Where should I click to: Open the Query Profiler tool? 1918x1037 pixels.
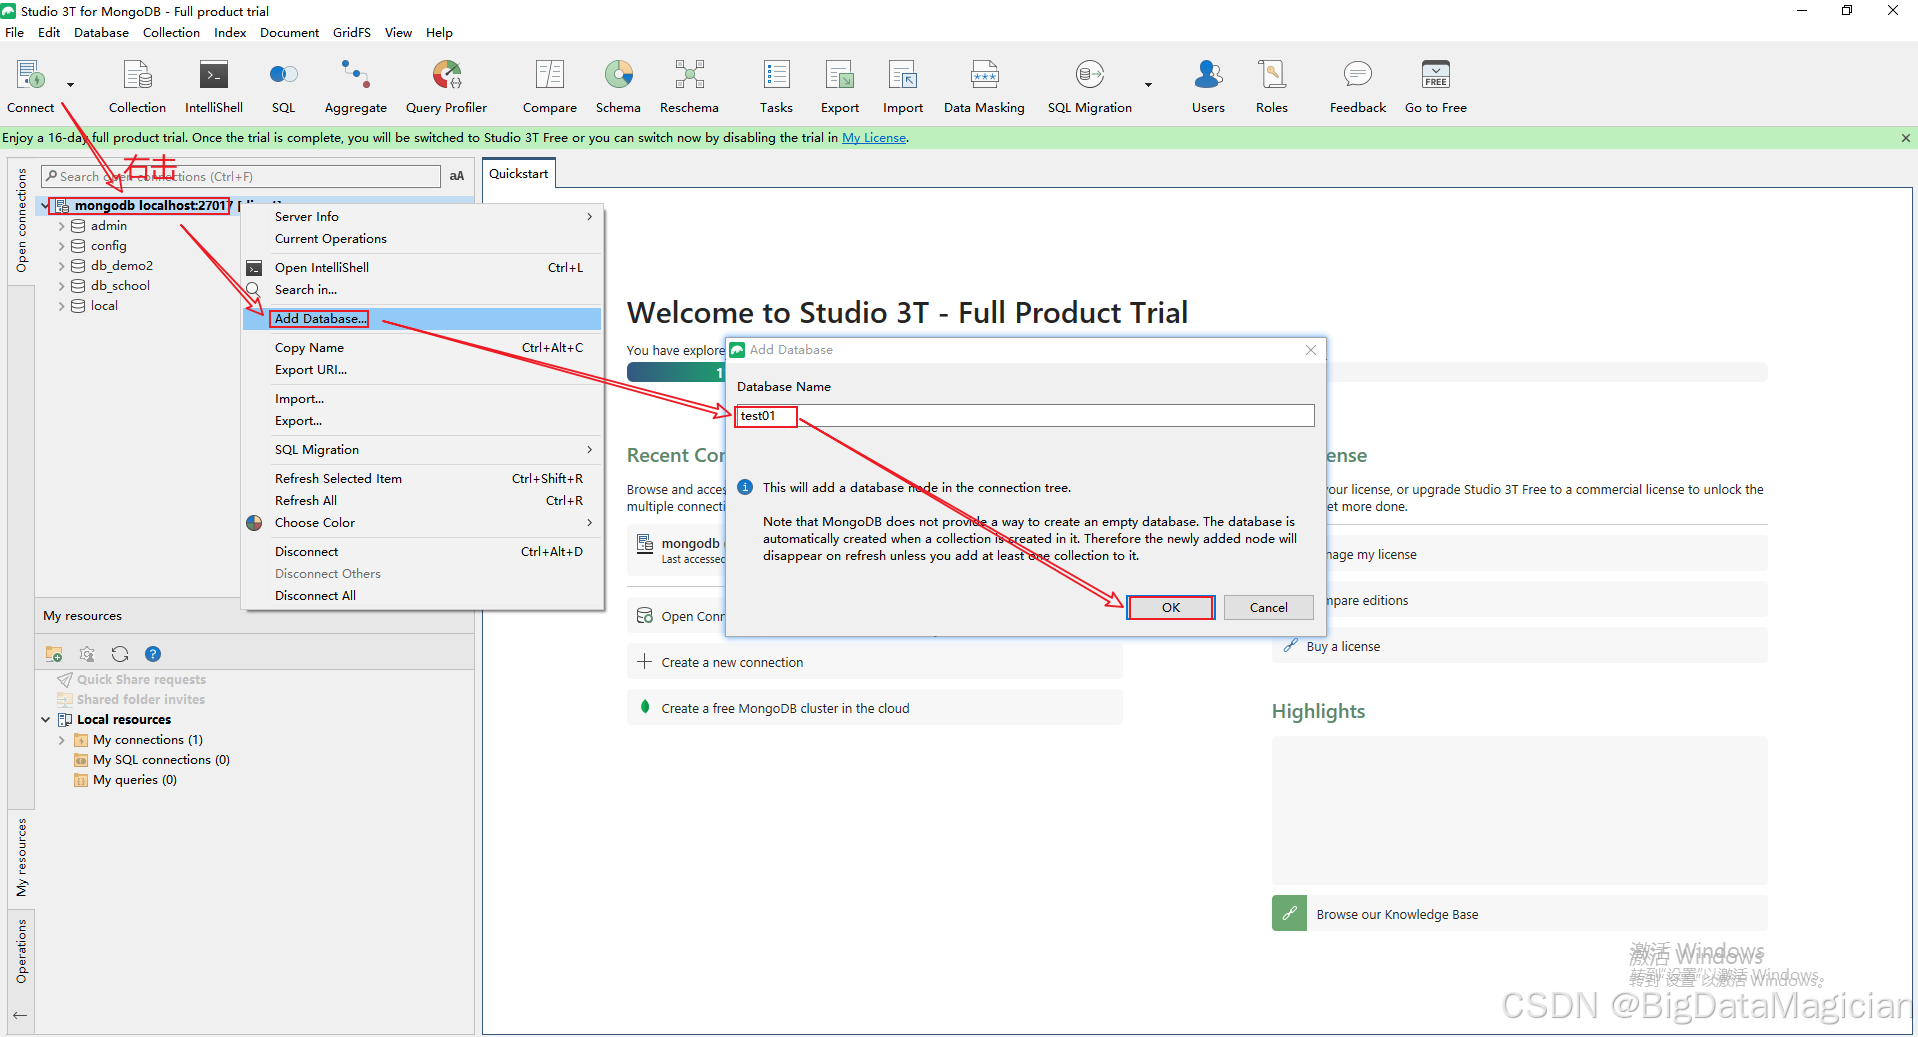pyautogui.click(x=446, y=86)
